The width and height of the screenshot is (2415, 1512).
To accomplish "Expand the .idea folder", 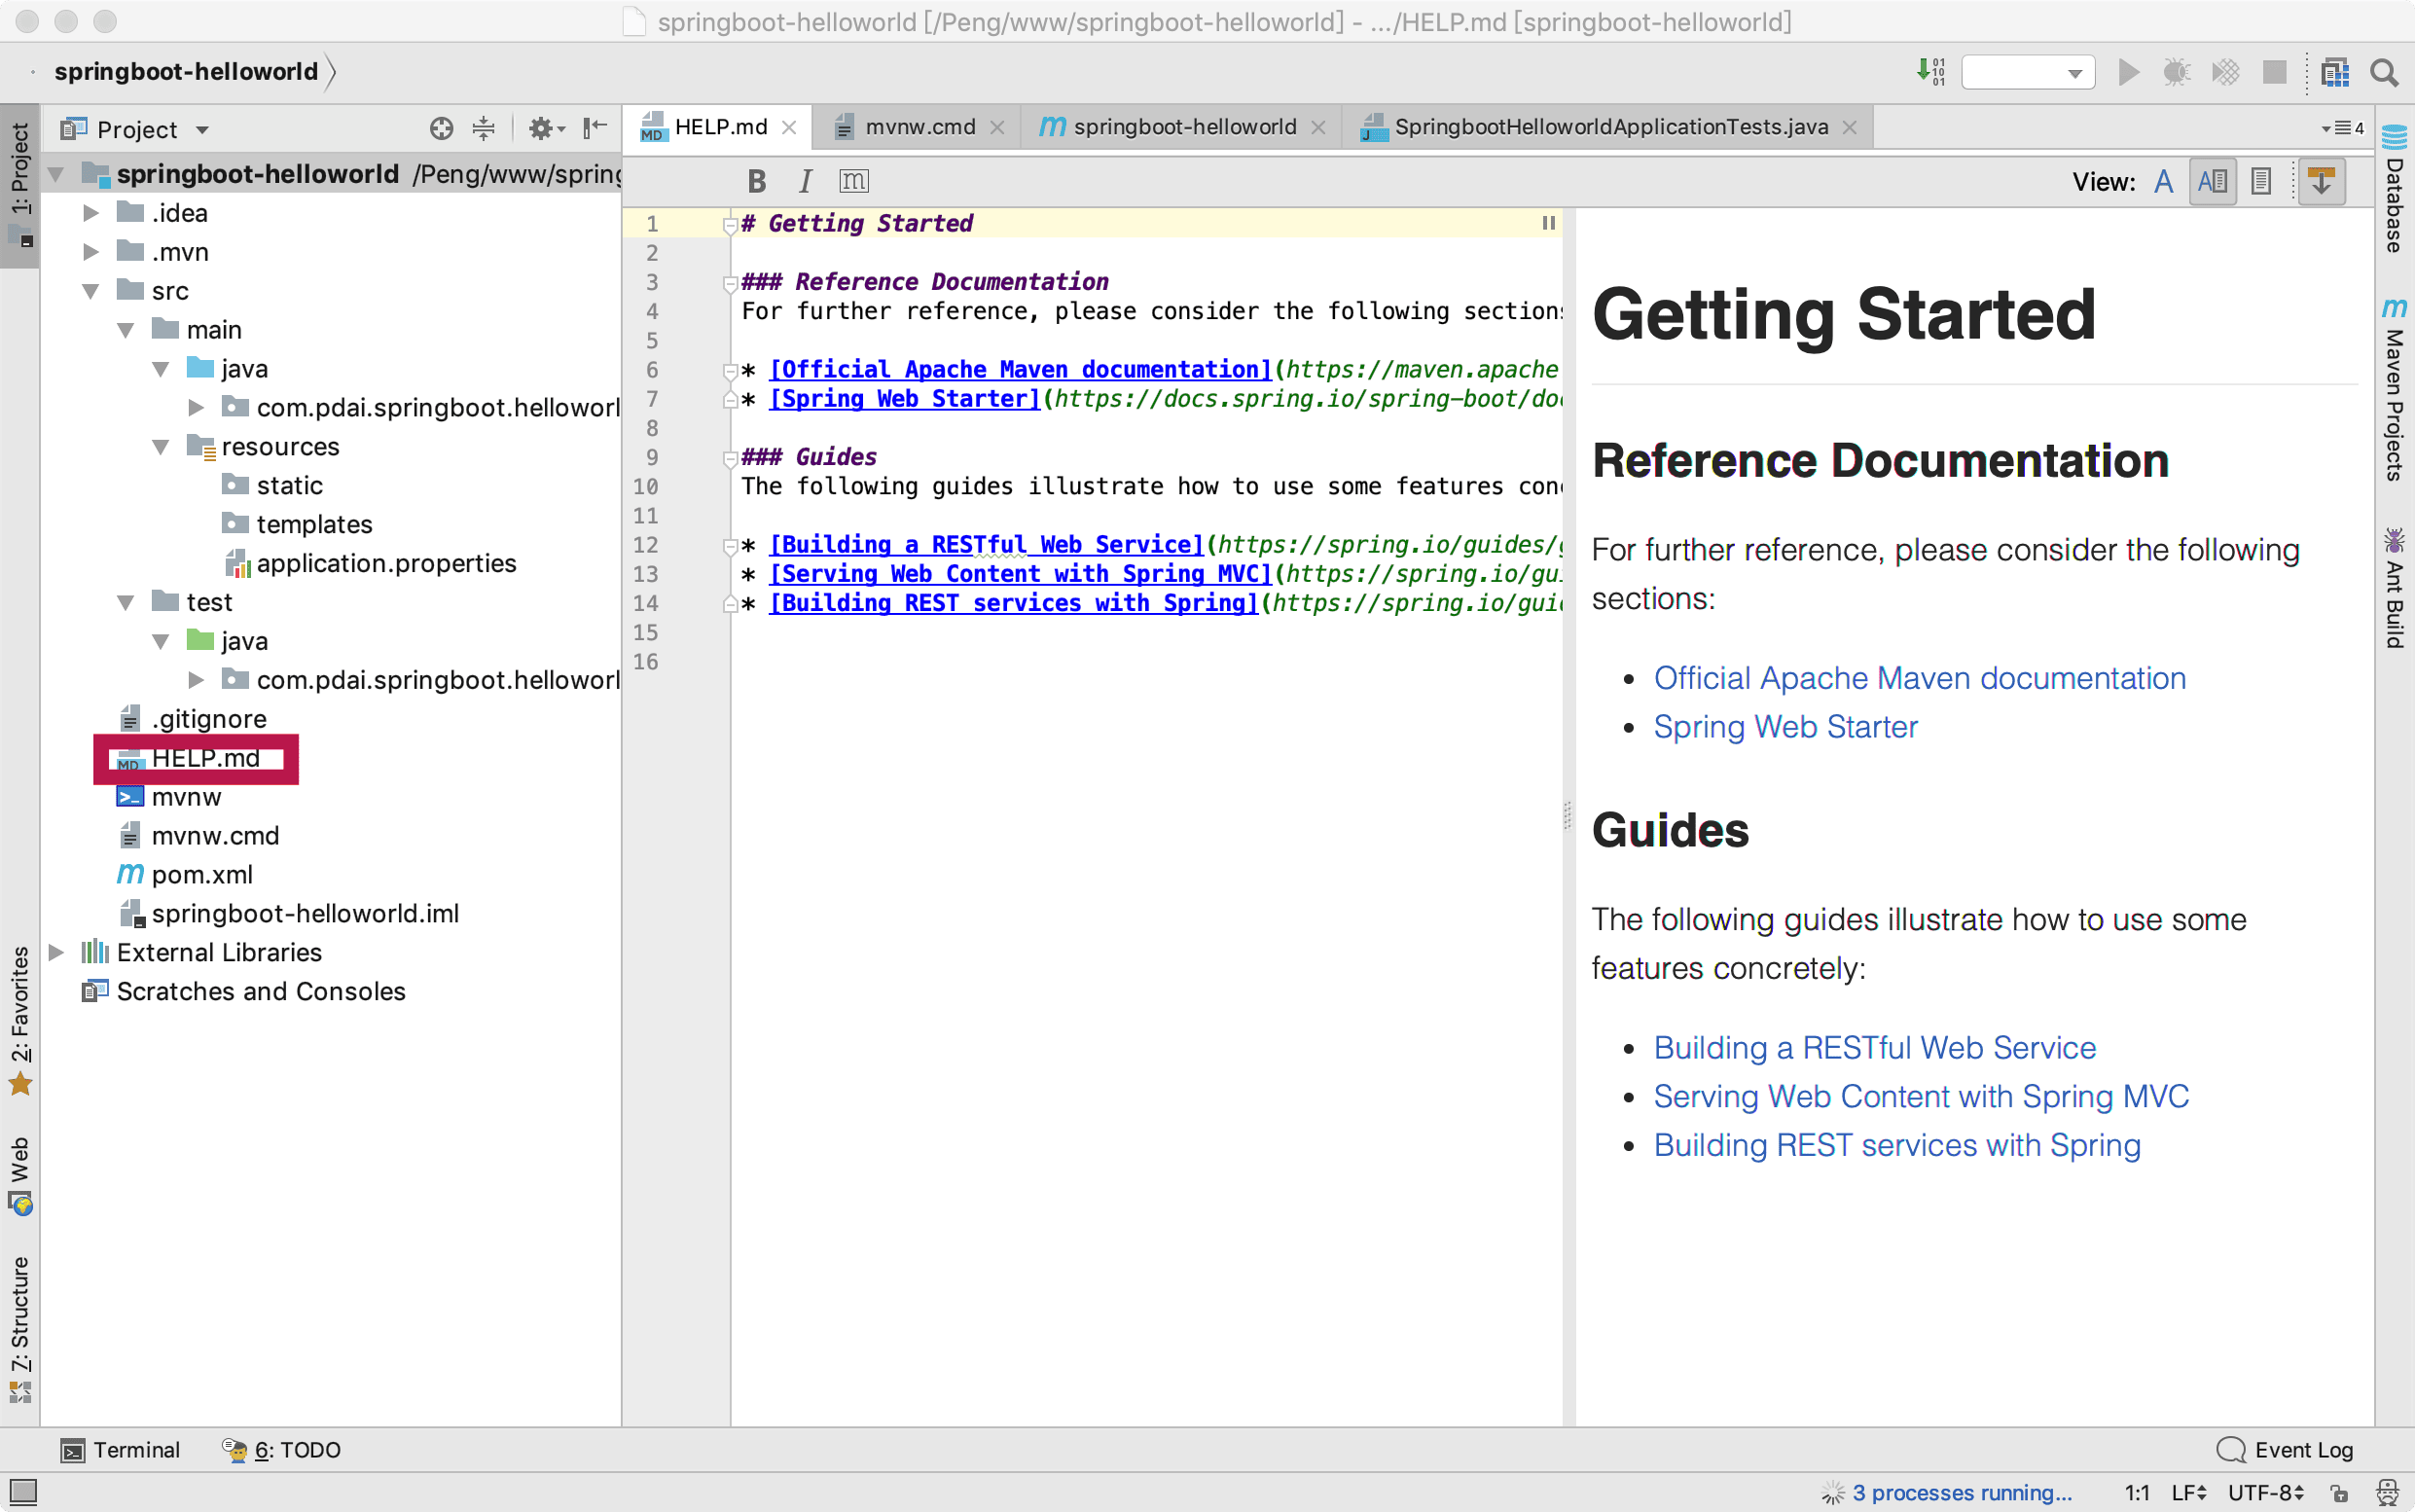I will tap(91, 213).
